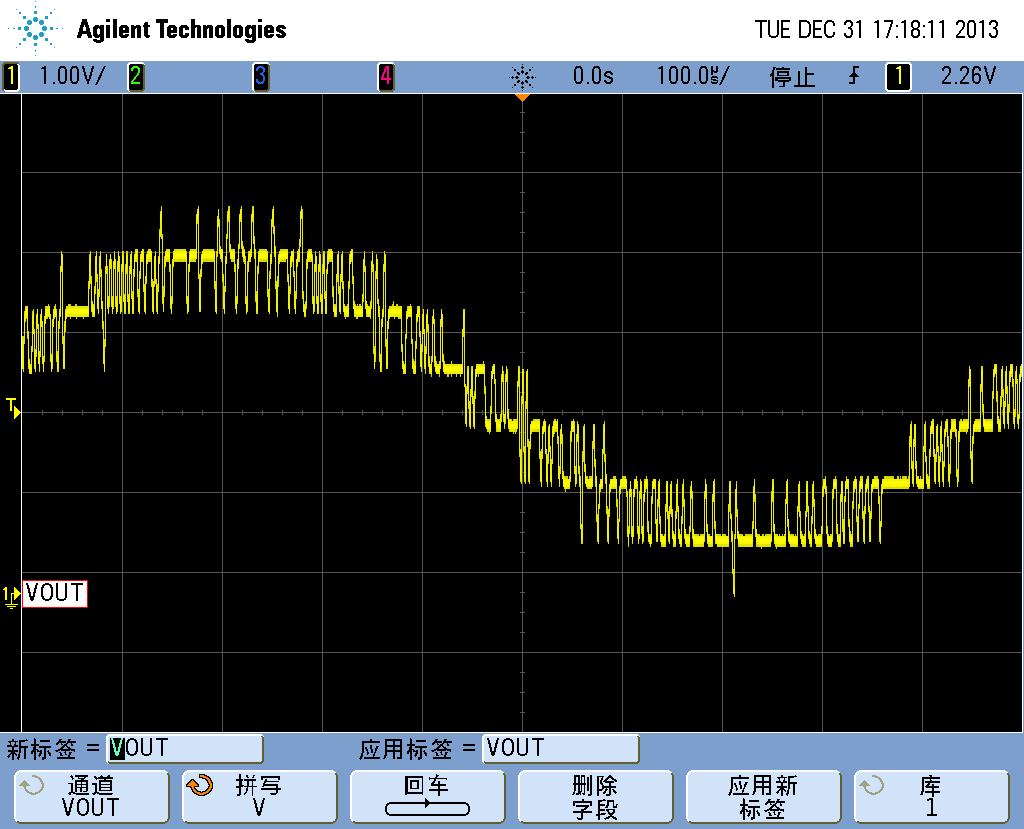Click the VOUT waveform label box
This screenshot has width=1024, height=829.
pos(55,593)
